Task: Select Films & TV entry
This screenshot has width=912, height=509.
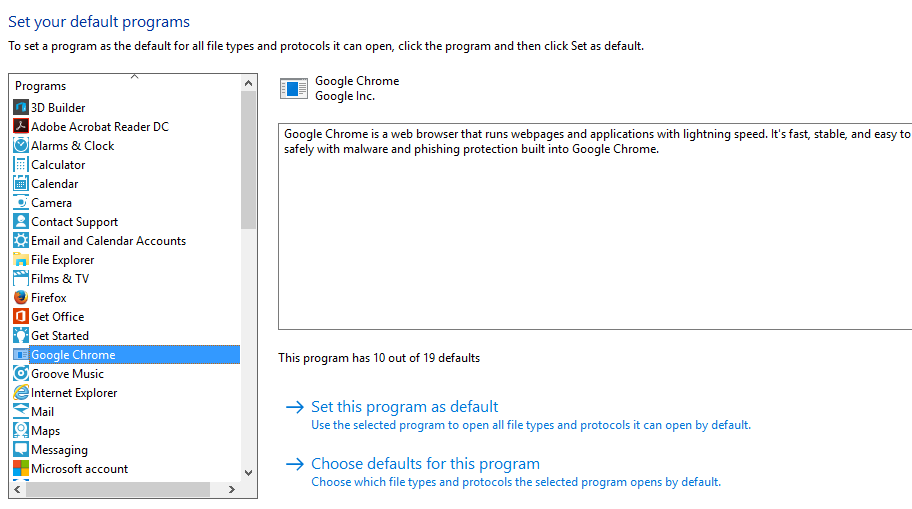Action: [60, 279]
